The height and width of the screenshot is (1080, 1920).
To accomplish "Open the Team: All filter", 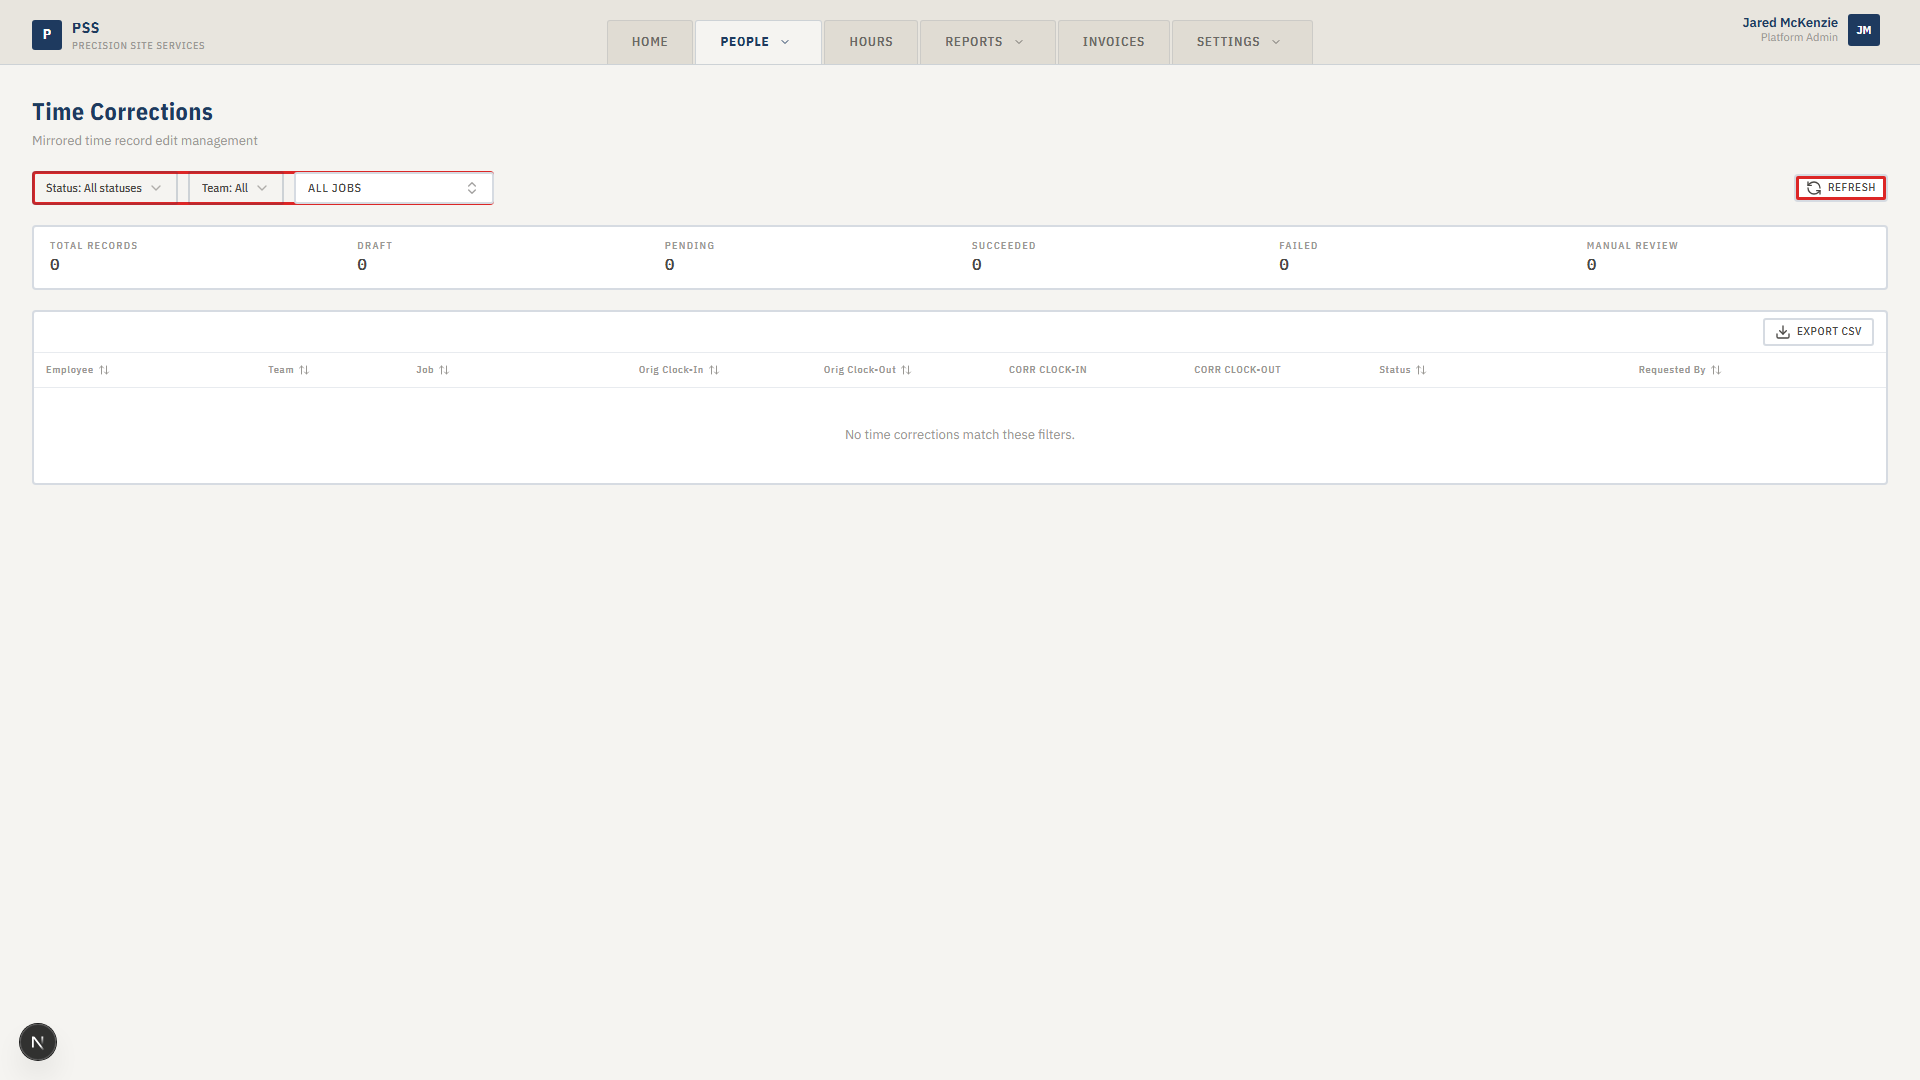I will coord(235,188).
